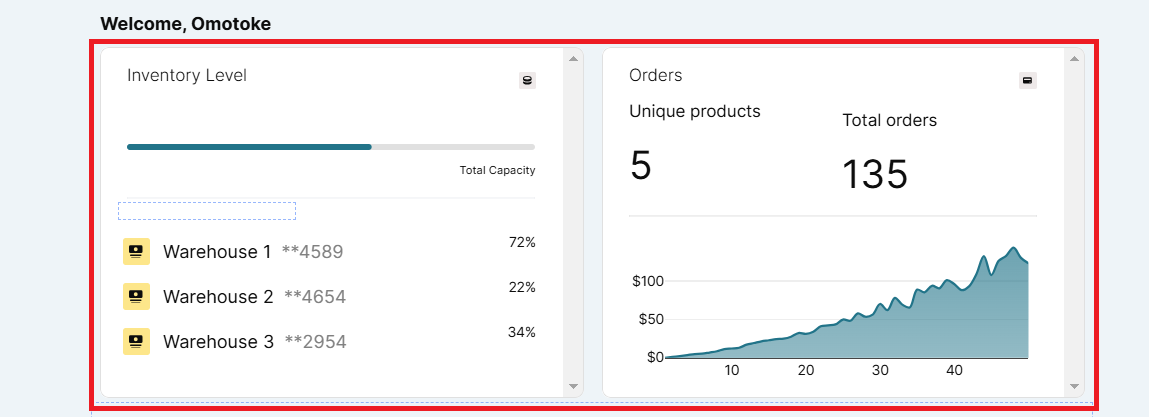This screenshot has height=417, width=1149.
Task: Click the 40 tick on chart x-axis
Action: (x=954, y=371)
